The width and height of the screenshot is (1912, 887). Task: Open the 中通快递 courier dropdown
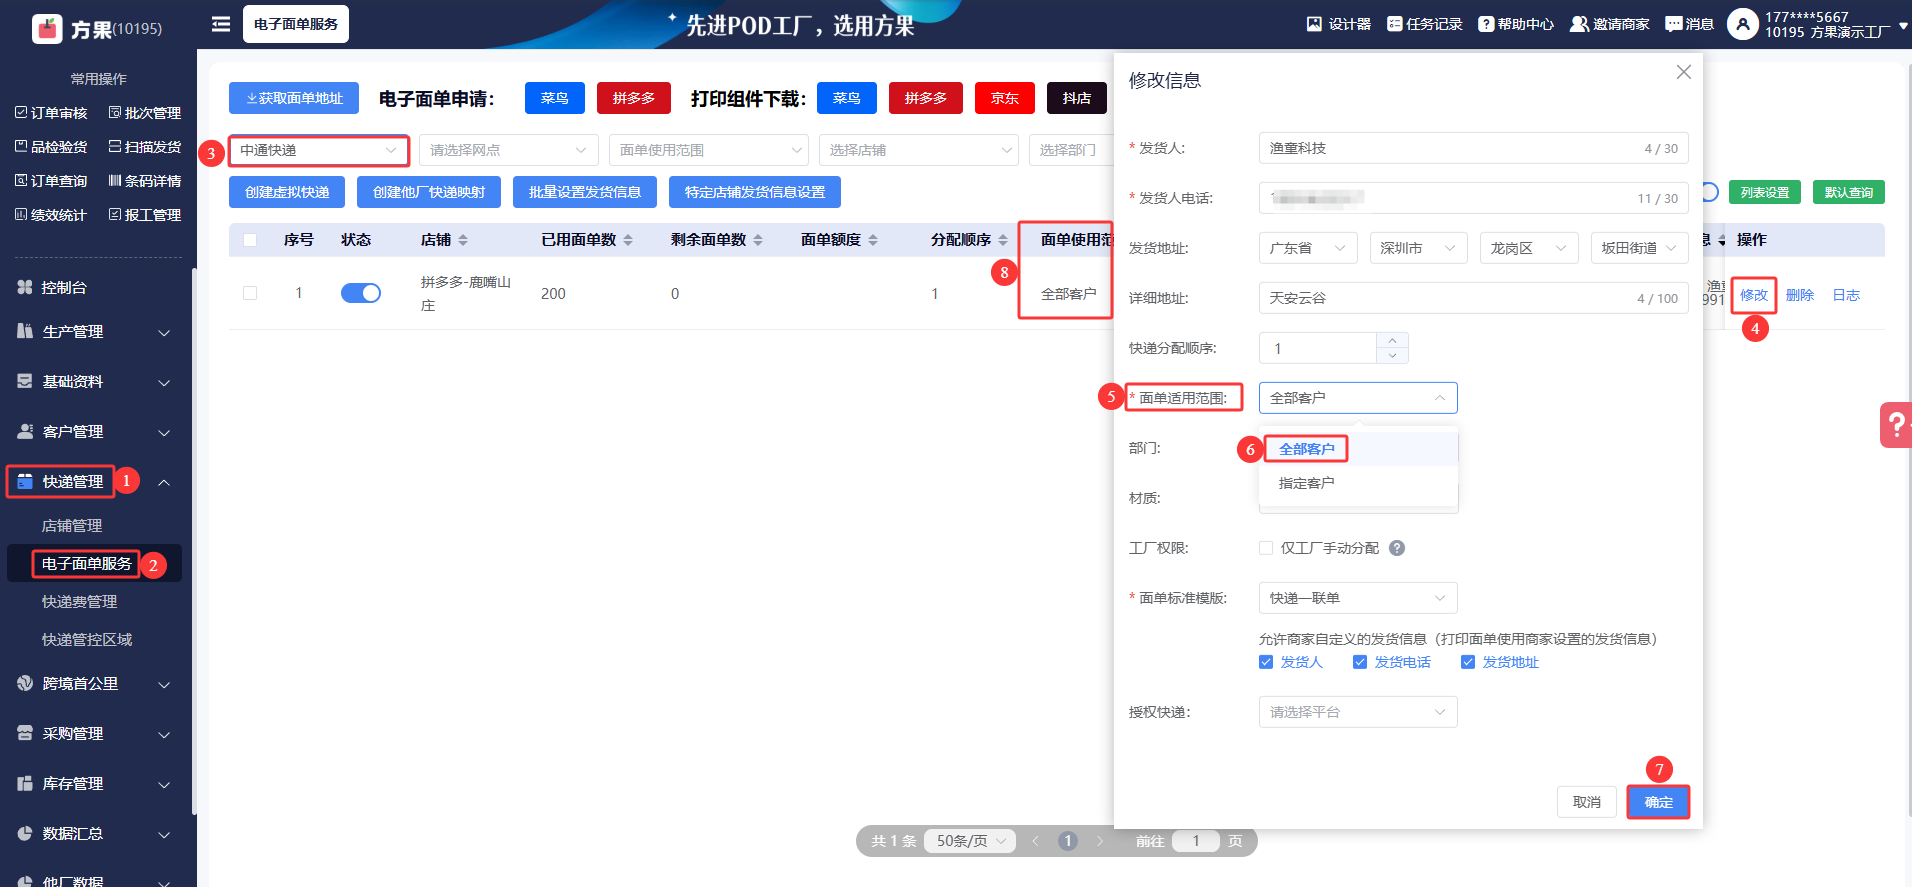tap(319, 150)
